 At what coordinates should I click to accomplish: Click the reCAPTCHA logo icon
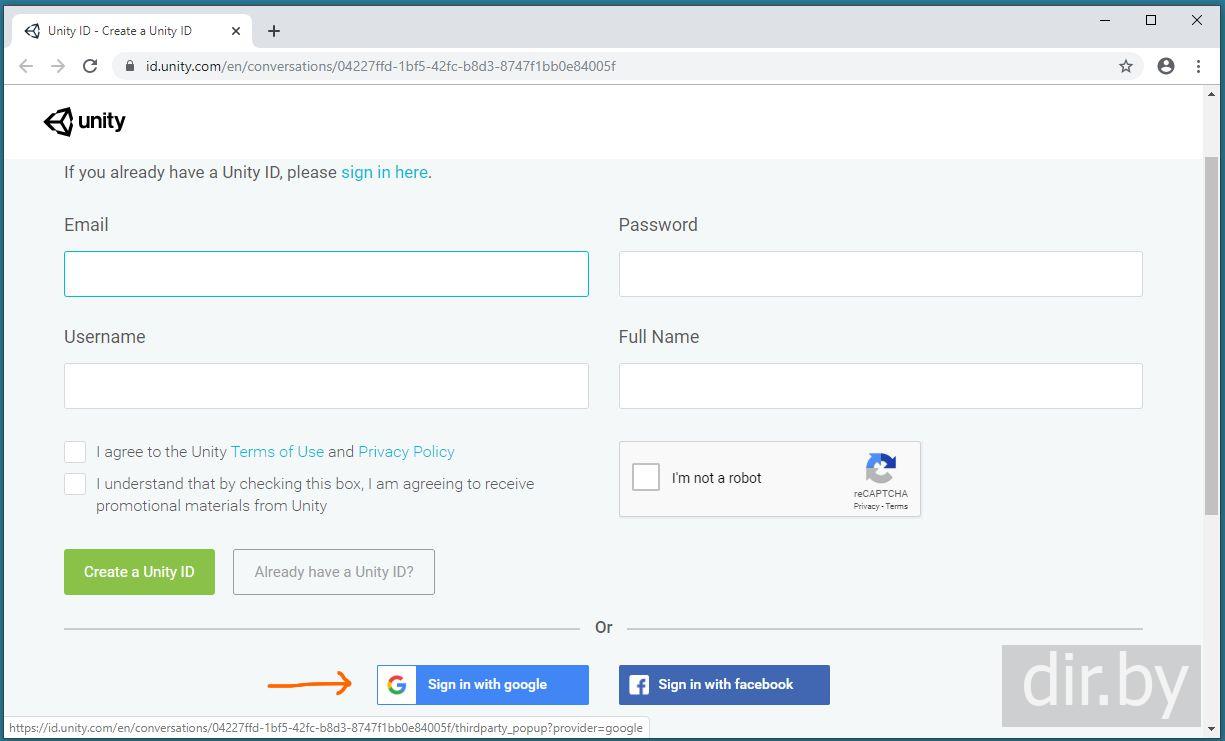pyautogui.click(x=881, y=468)
